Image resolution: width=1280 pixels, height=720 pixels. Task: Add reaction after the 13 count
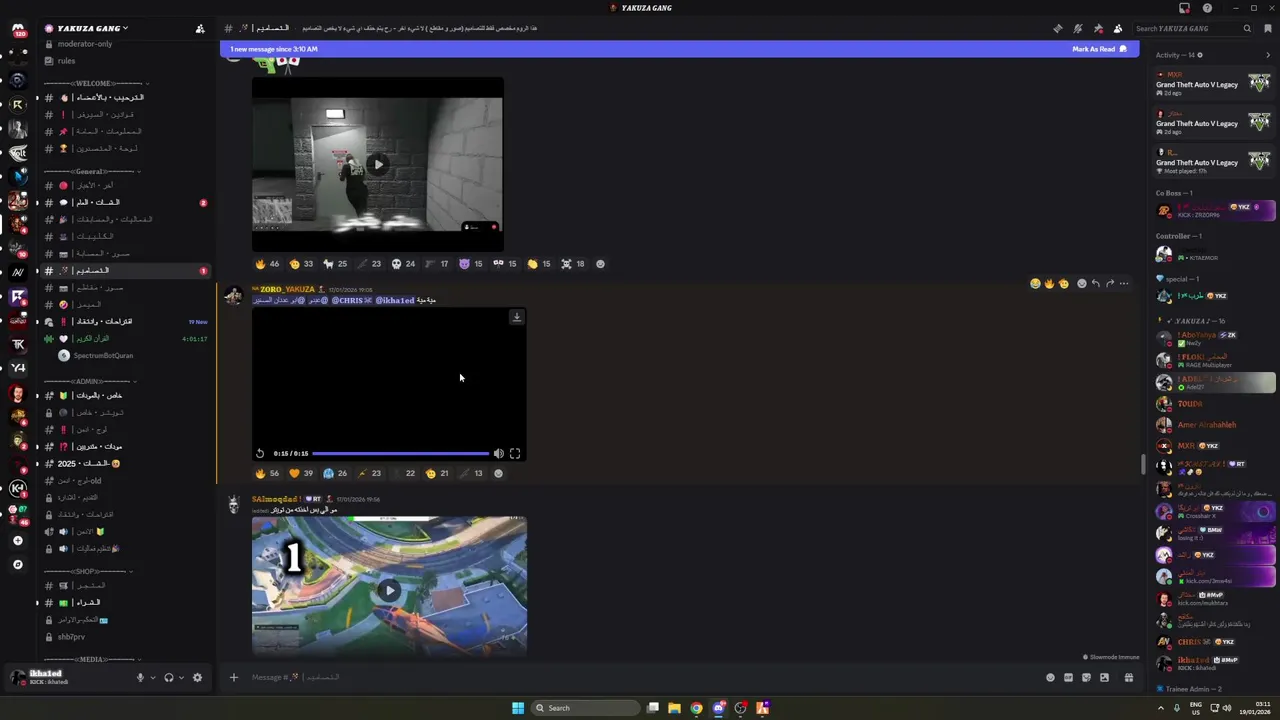pyautogui.click(x=498, y=473)
